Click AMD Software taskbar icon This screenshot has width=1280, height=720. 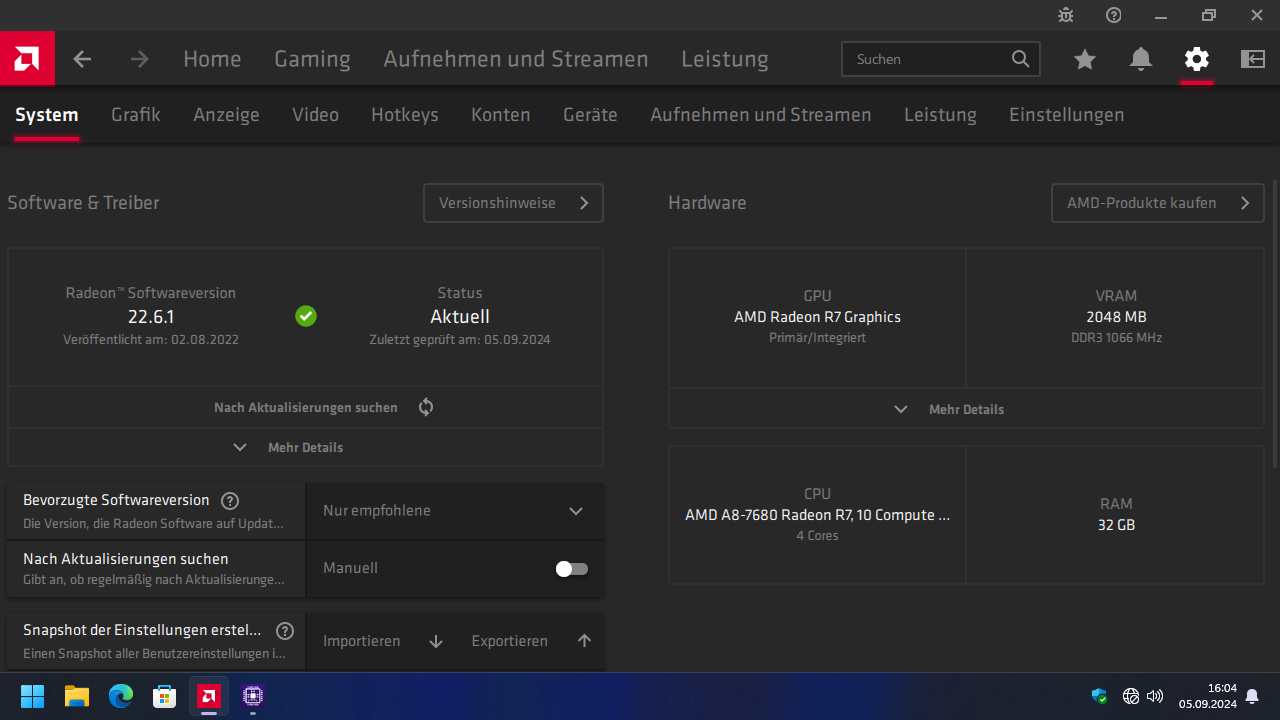[x=209, y=696]
